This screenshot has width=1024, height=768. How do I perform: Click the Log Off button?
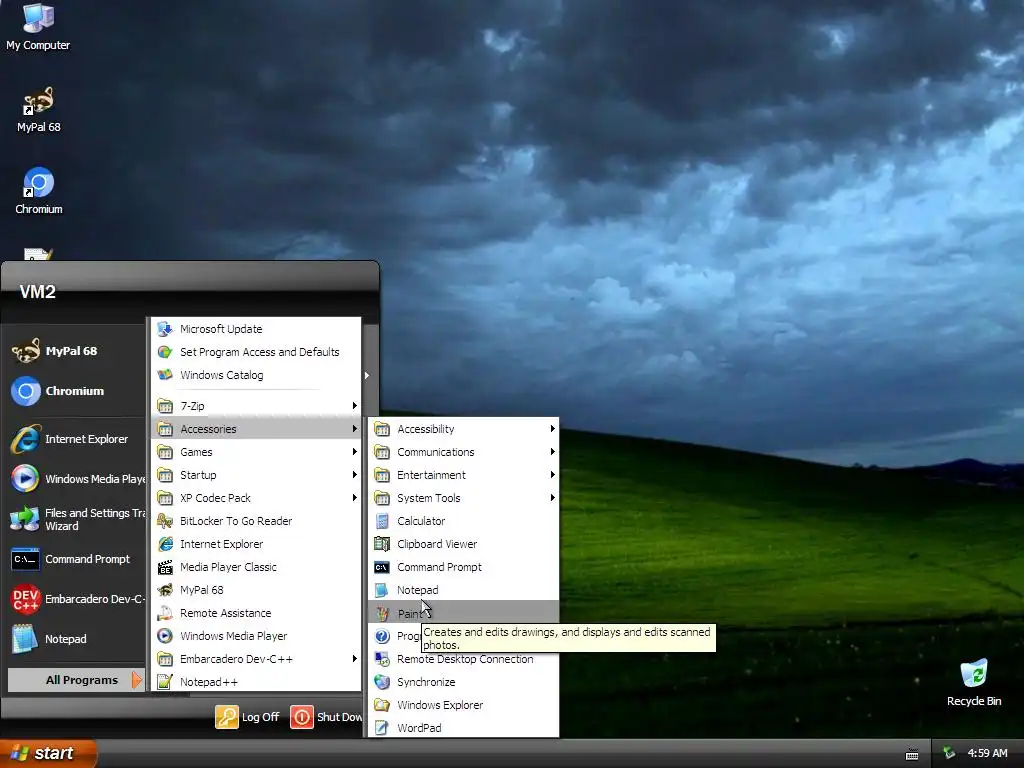click(248, 717)
